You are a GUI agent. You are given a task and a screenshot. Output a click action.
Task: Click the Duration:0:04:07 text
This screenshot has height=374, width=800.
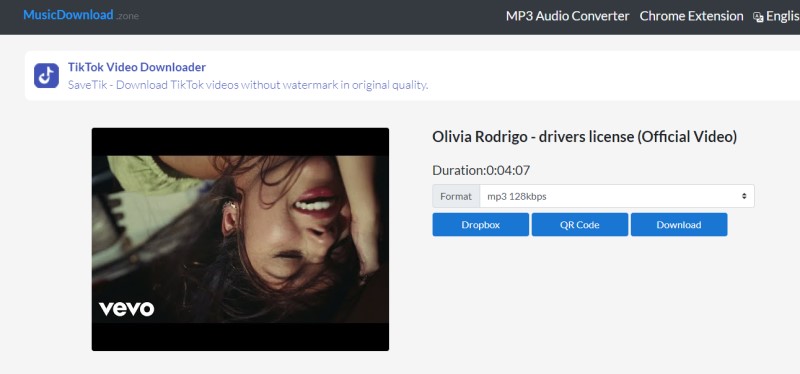coord(481,170)
